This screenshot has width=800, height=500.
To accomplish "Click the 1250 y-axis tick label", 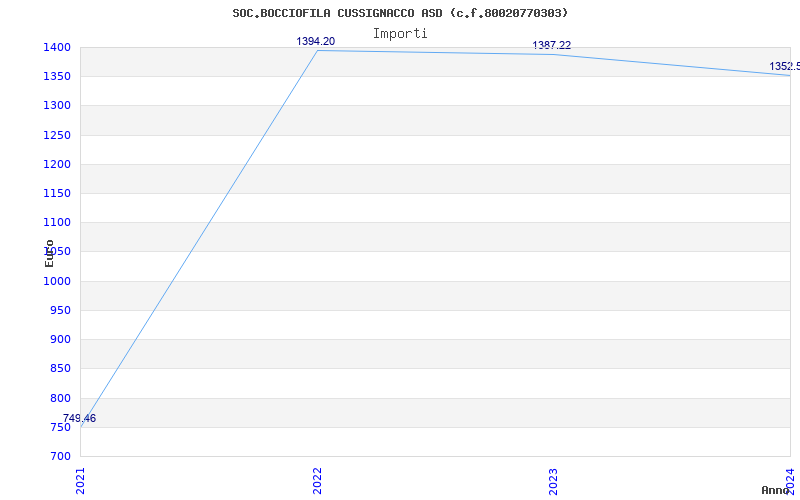I will (57, 135).
